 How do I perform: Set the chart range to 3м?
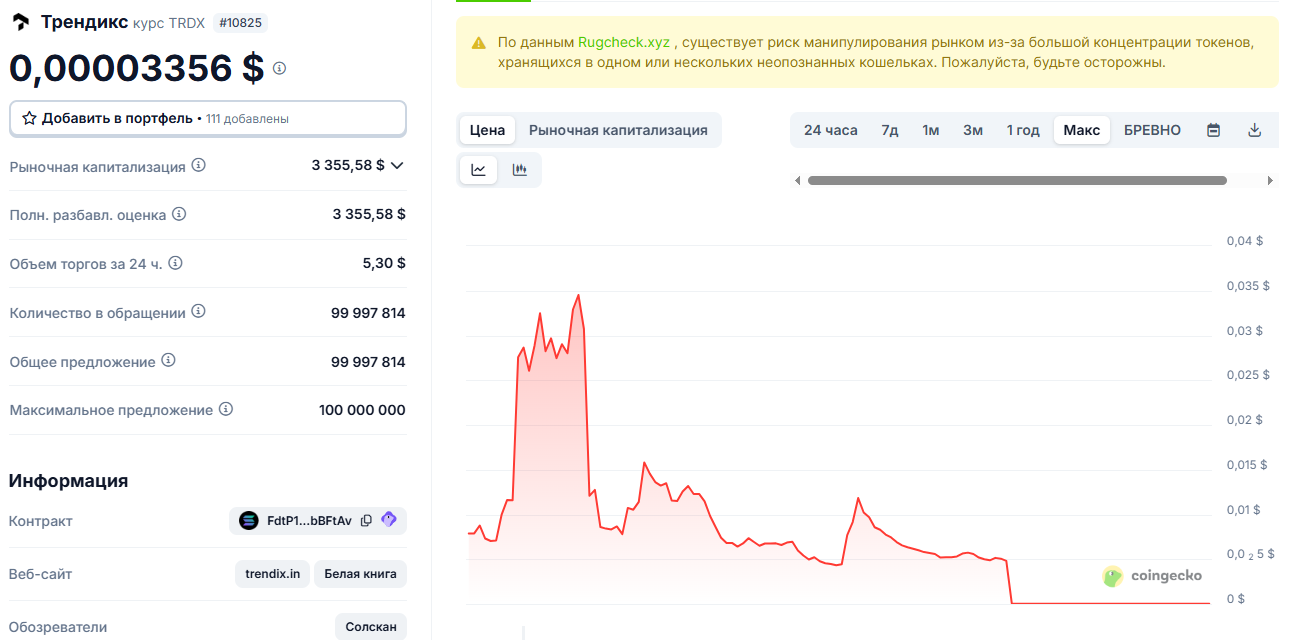[x=973, y=130]
